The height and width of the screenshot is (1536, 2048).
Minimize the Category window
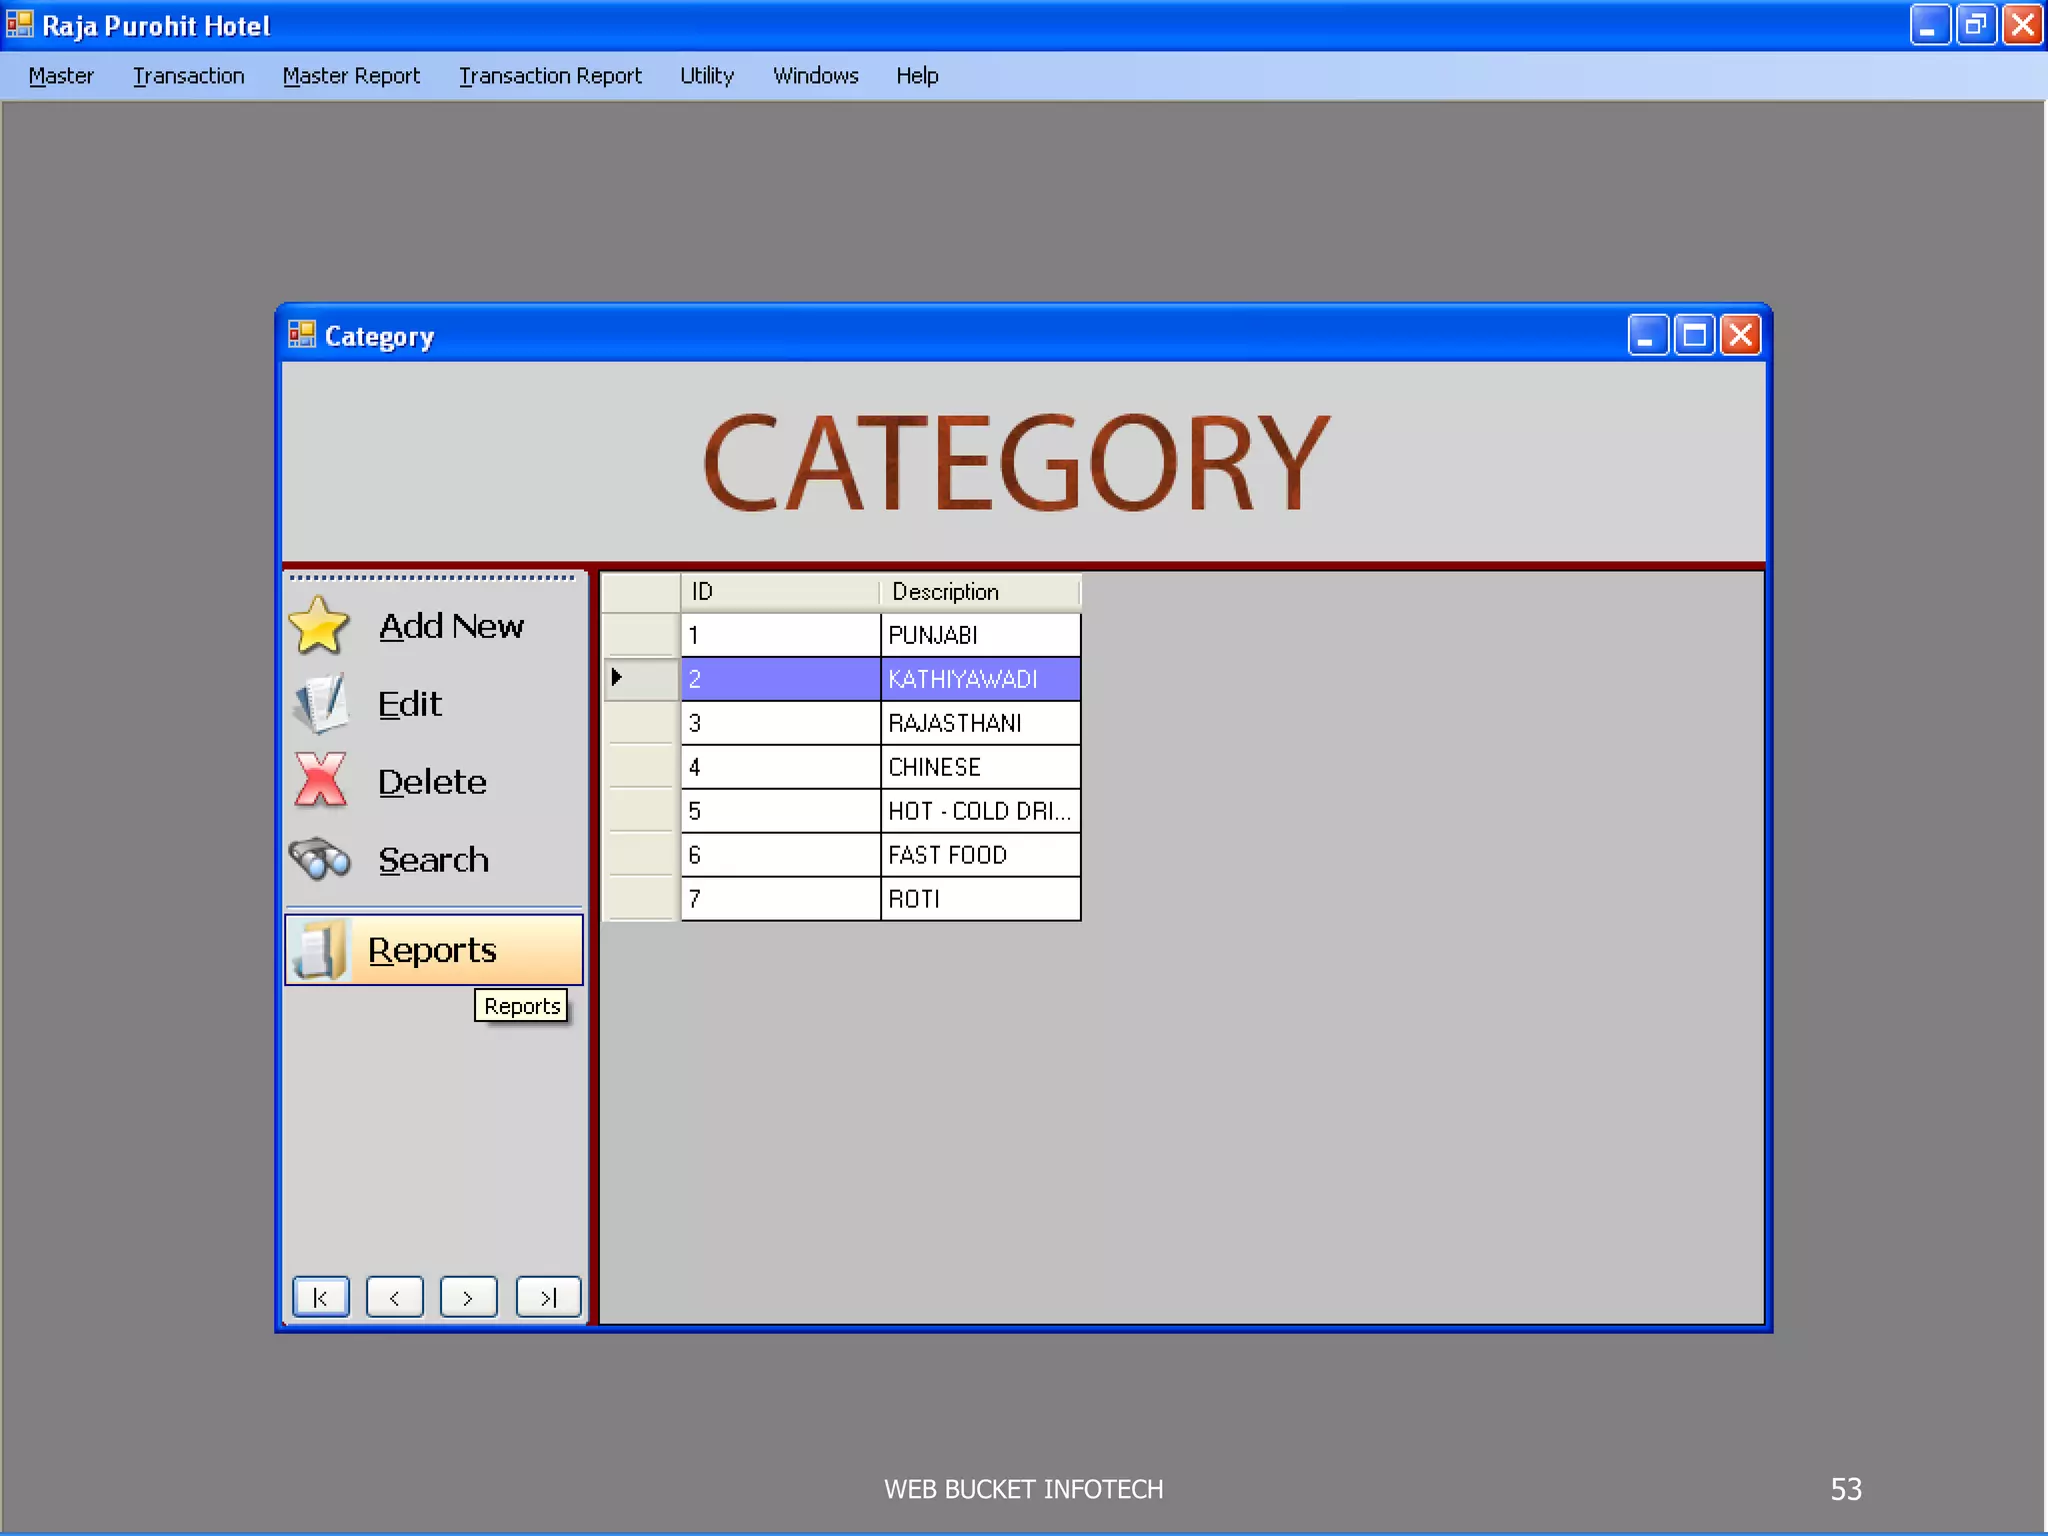coord(1648,335)
